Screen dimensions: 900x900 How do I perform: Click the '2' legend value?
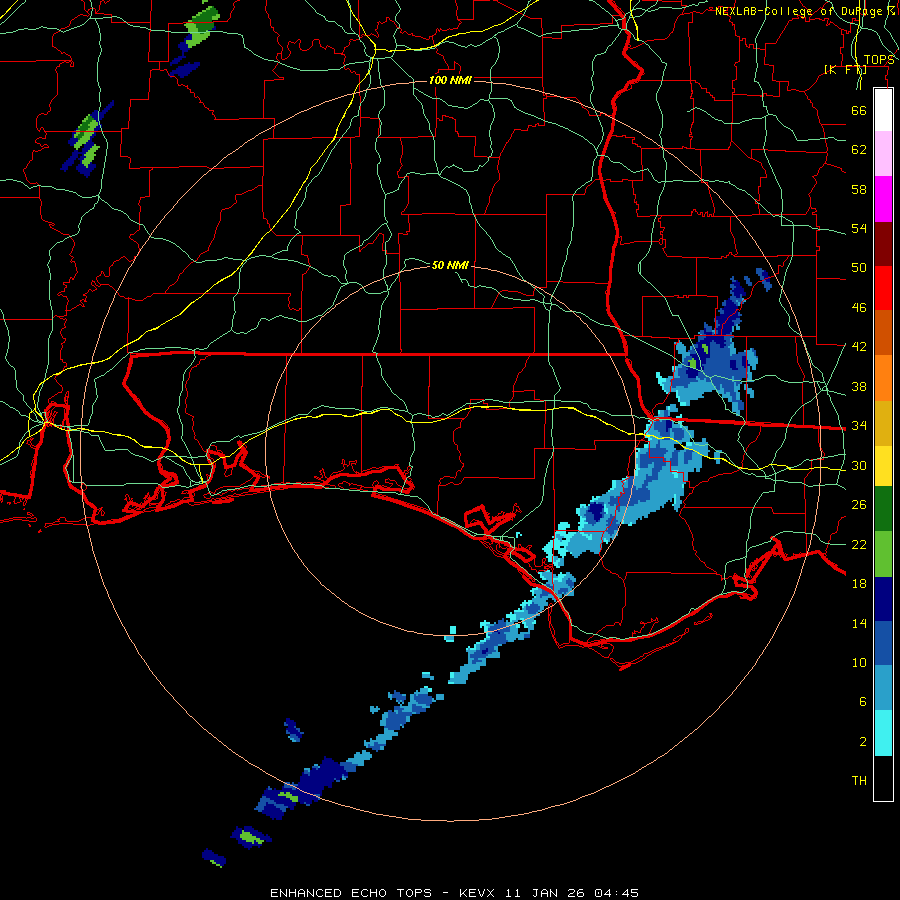[x=863, y=742]
